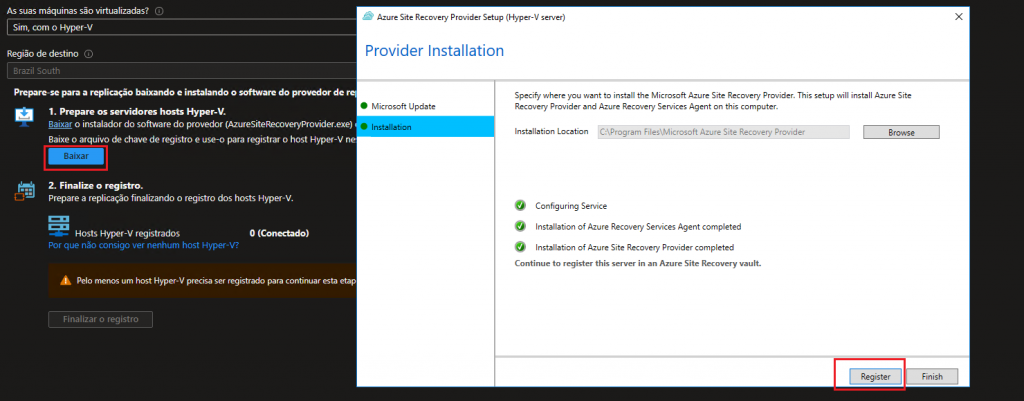
Task: Click the blue Baixar button
Action: (x=75, y=157)
